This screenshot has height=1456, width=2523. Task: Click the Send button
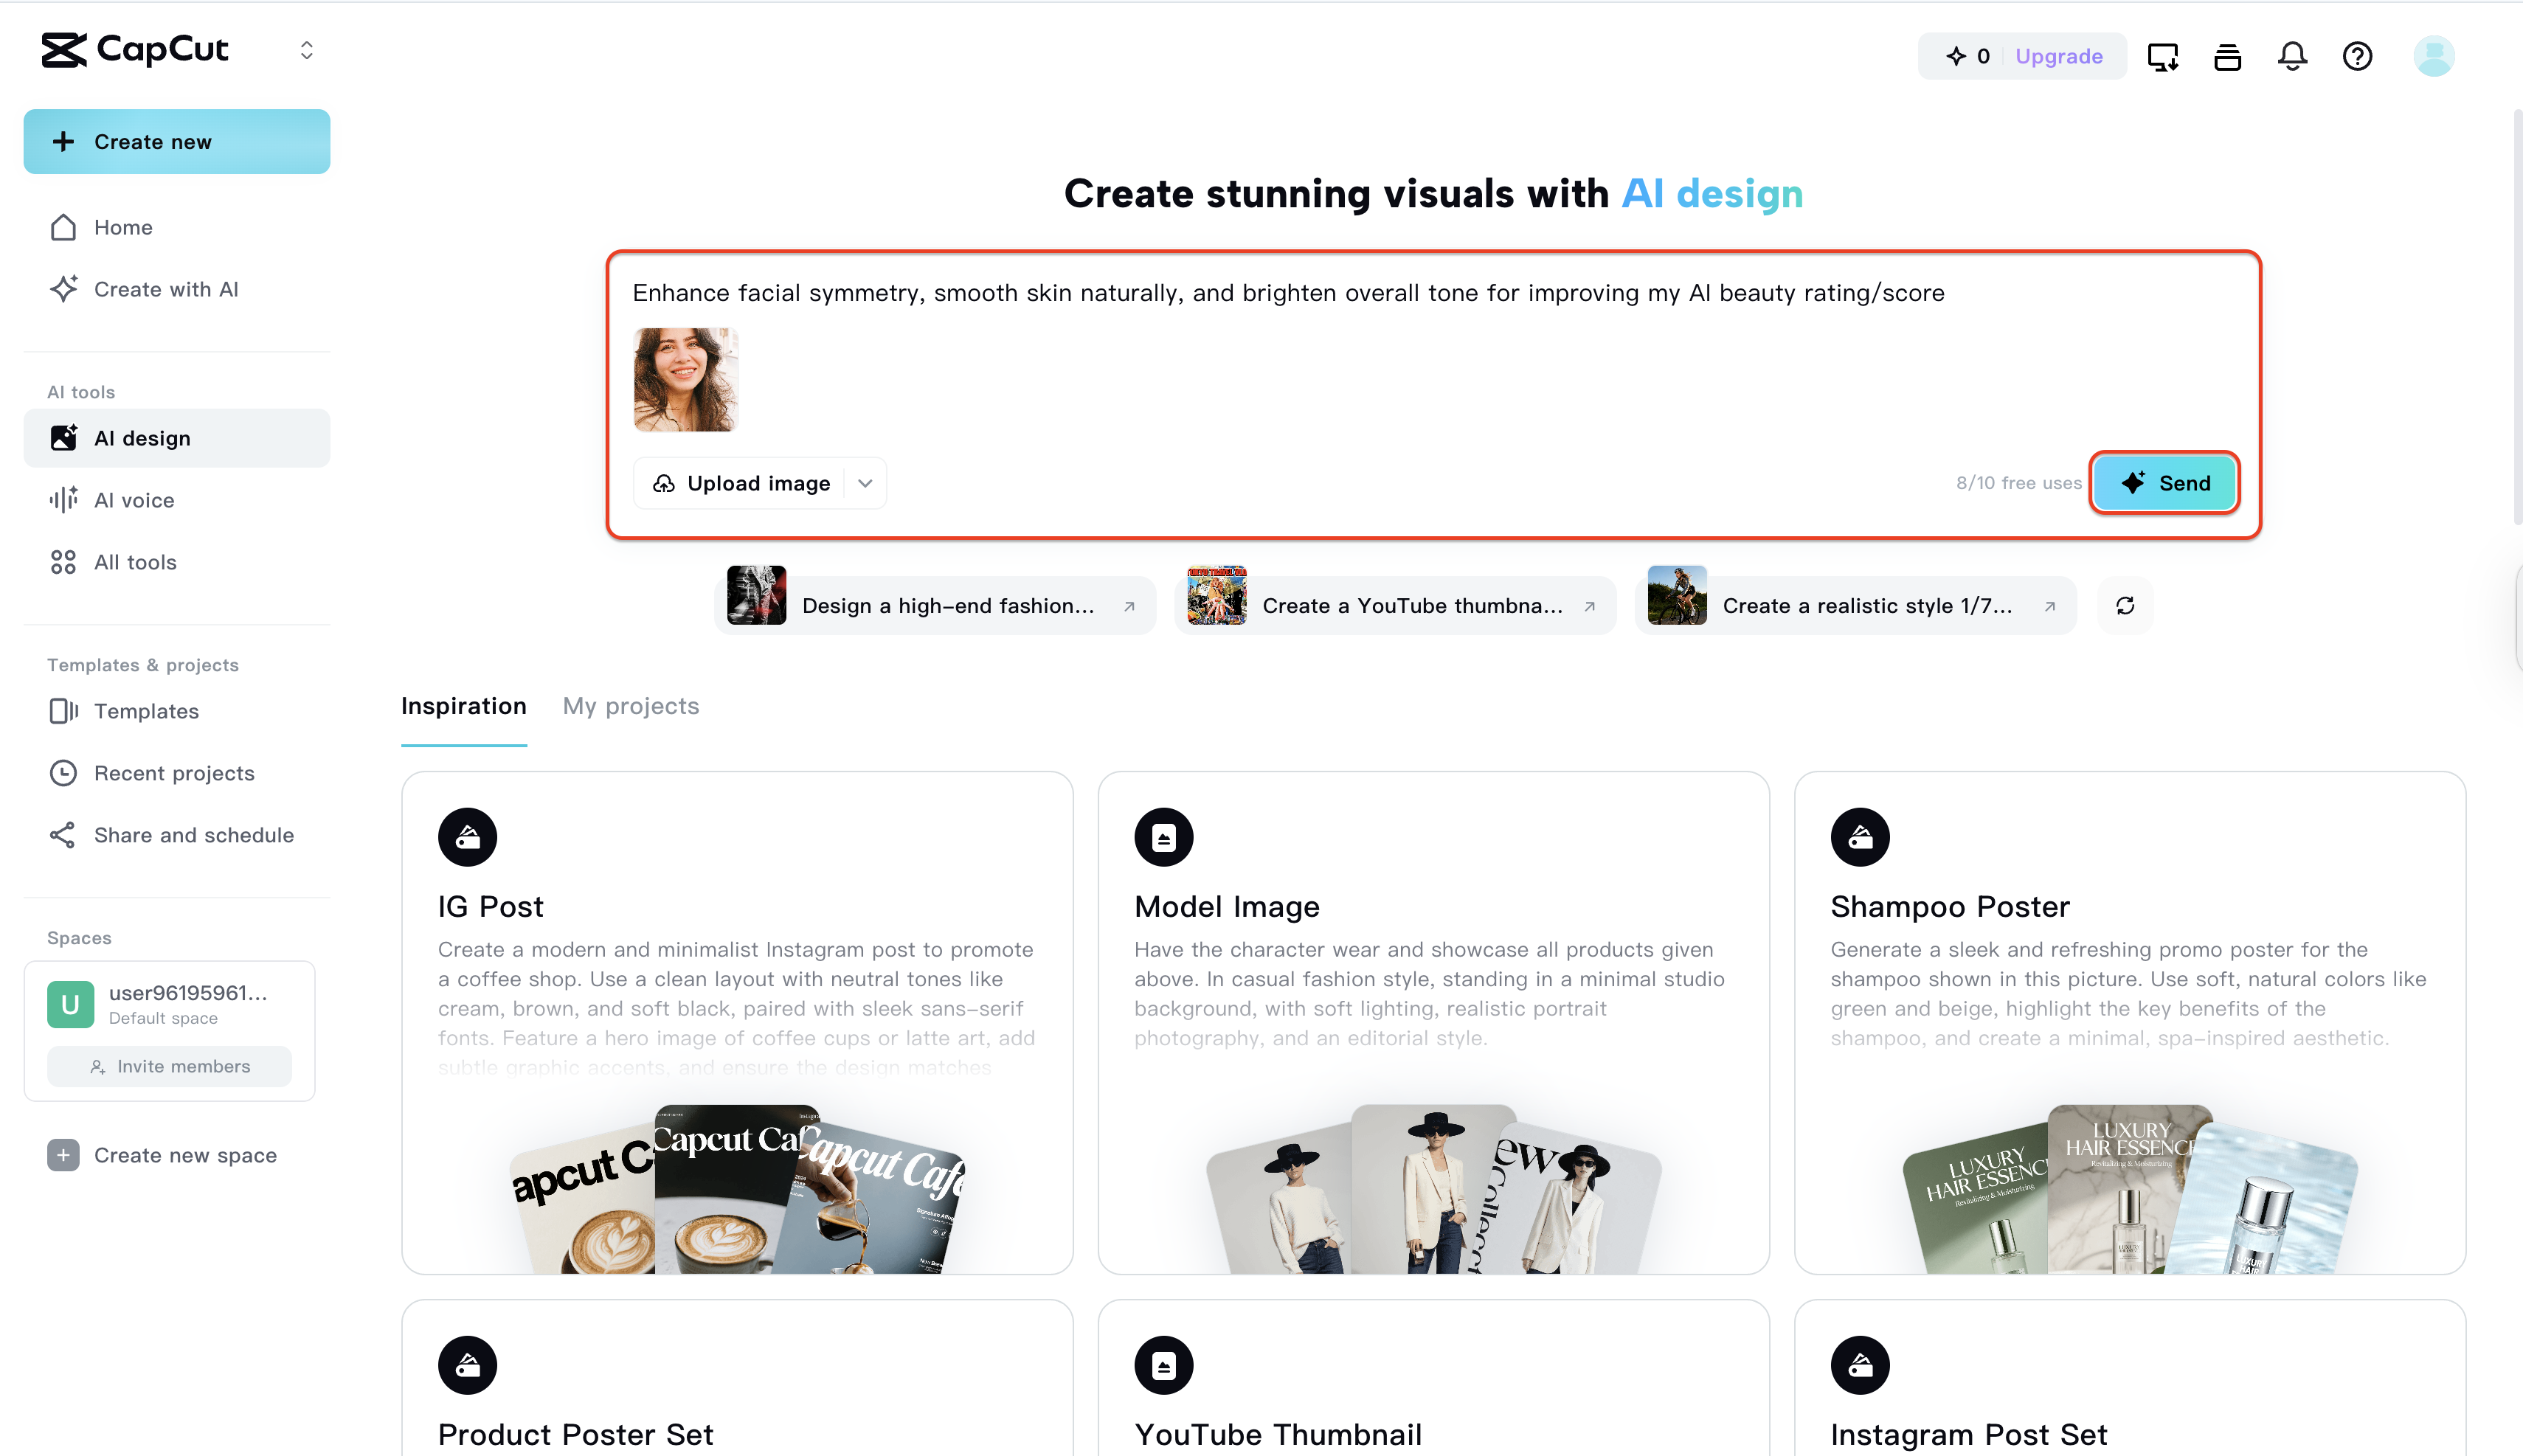(x=2165, y=483)
